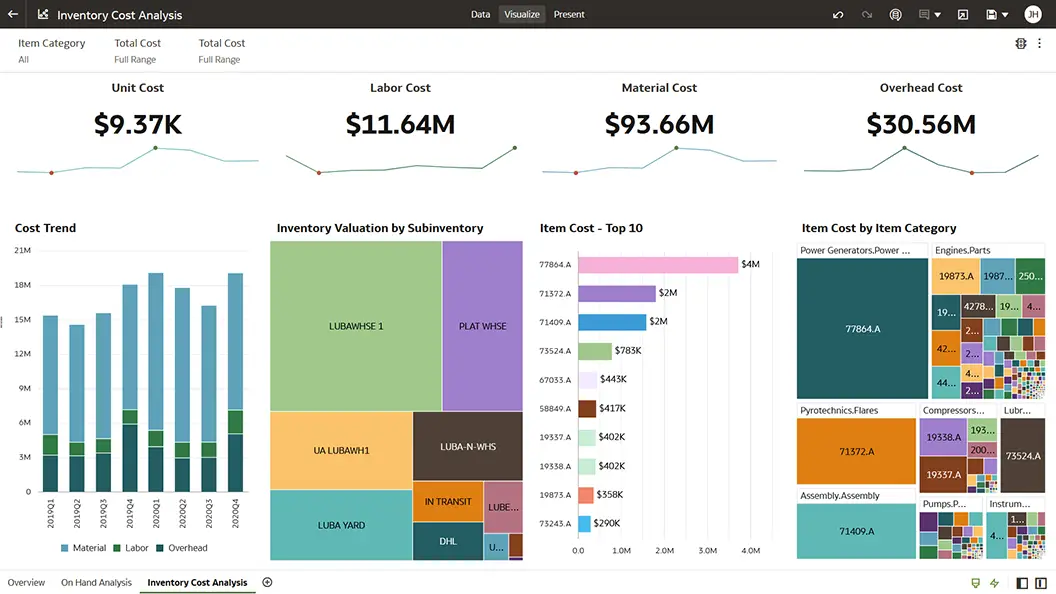Toggle the right panel visibility icon
Viewport: 1056px width, 594px height.
point(1041,583)
